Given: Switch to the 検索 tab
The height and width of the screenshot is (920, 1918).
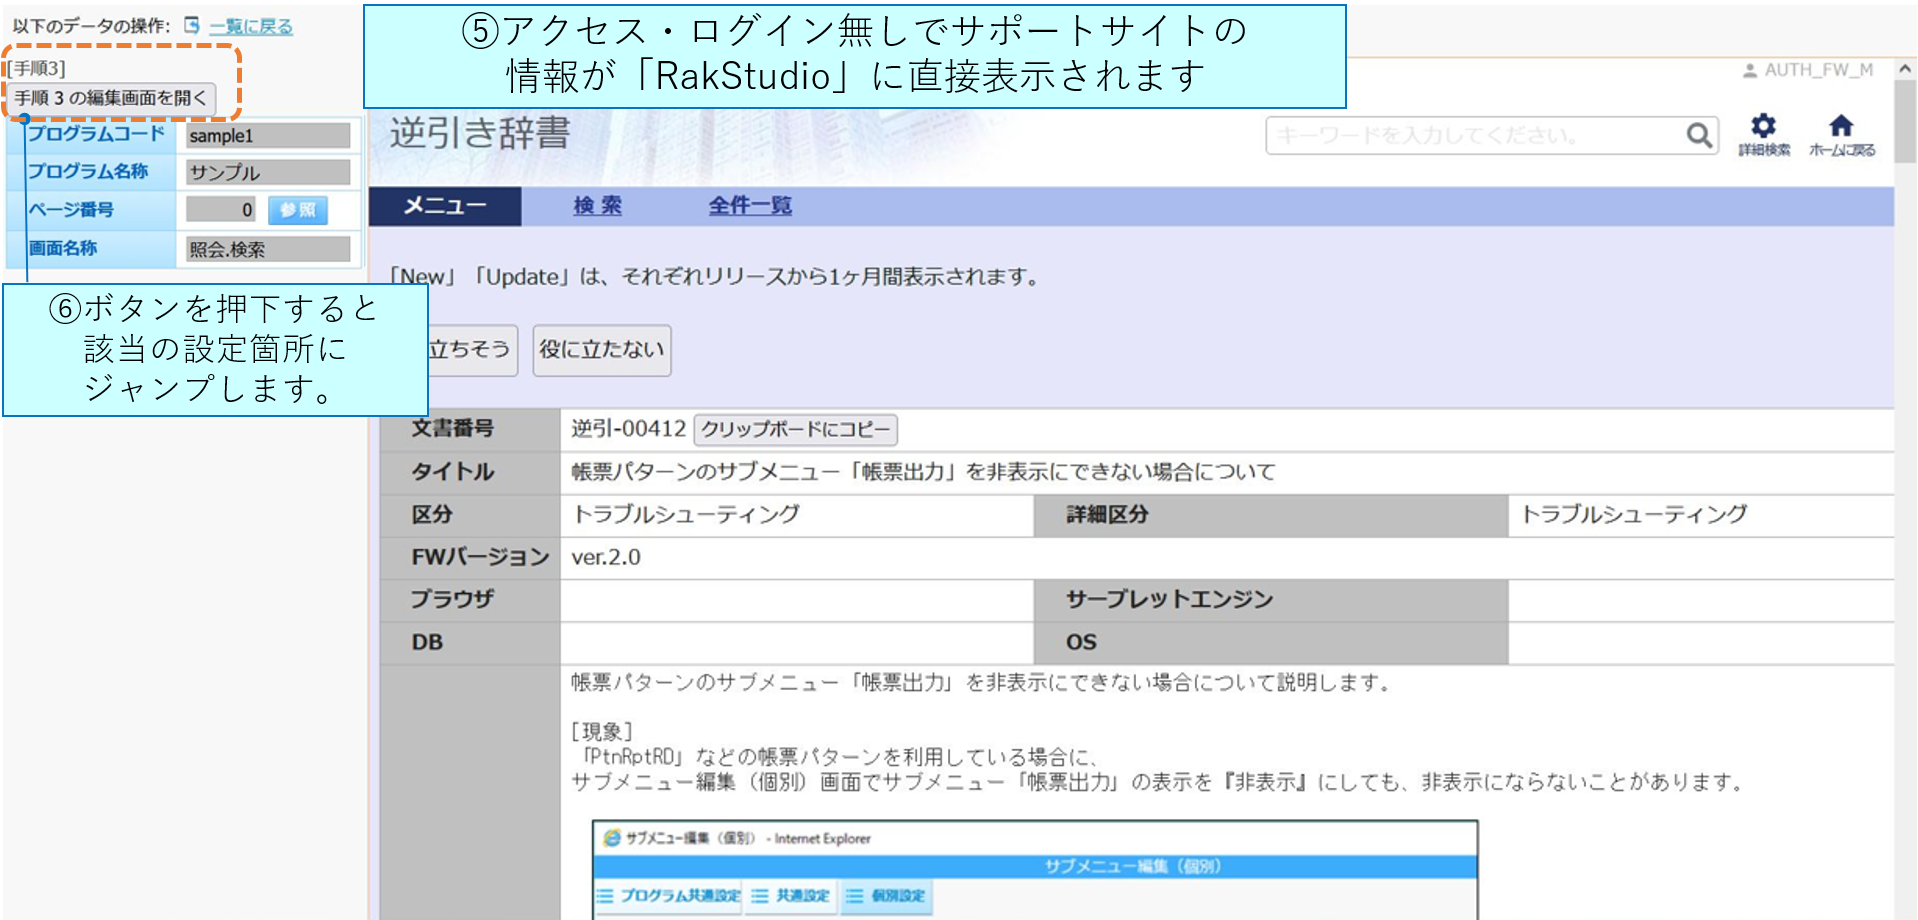Looking at the screenshot, I should tap(597, 206).
